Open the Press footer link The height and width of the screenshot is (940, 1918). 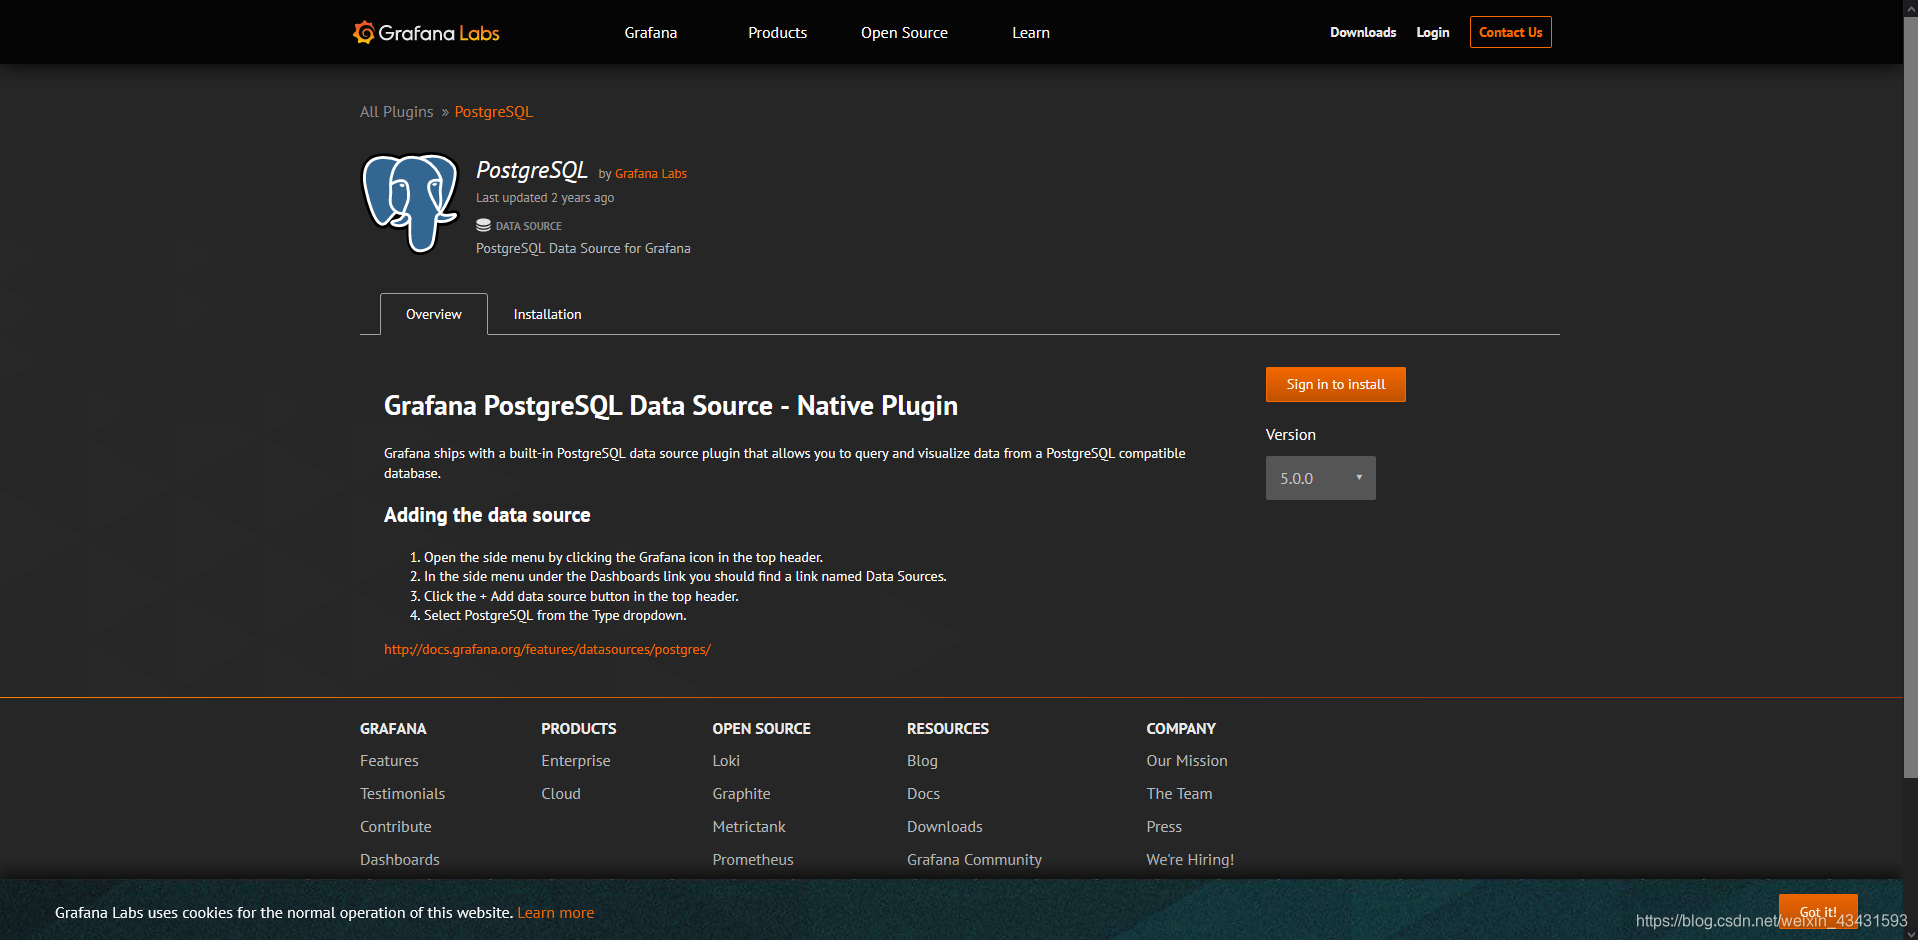click(1164, 827)
